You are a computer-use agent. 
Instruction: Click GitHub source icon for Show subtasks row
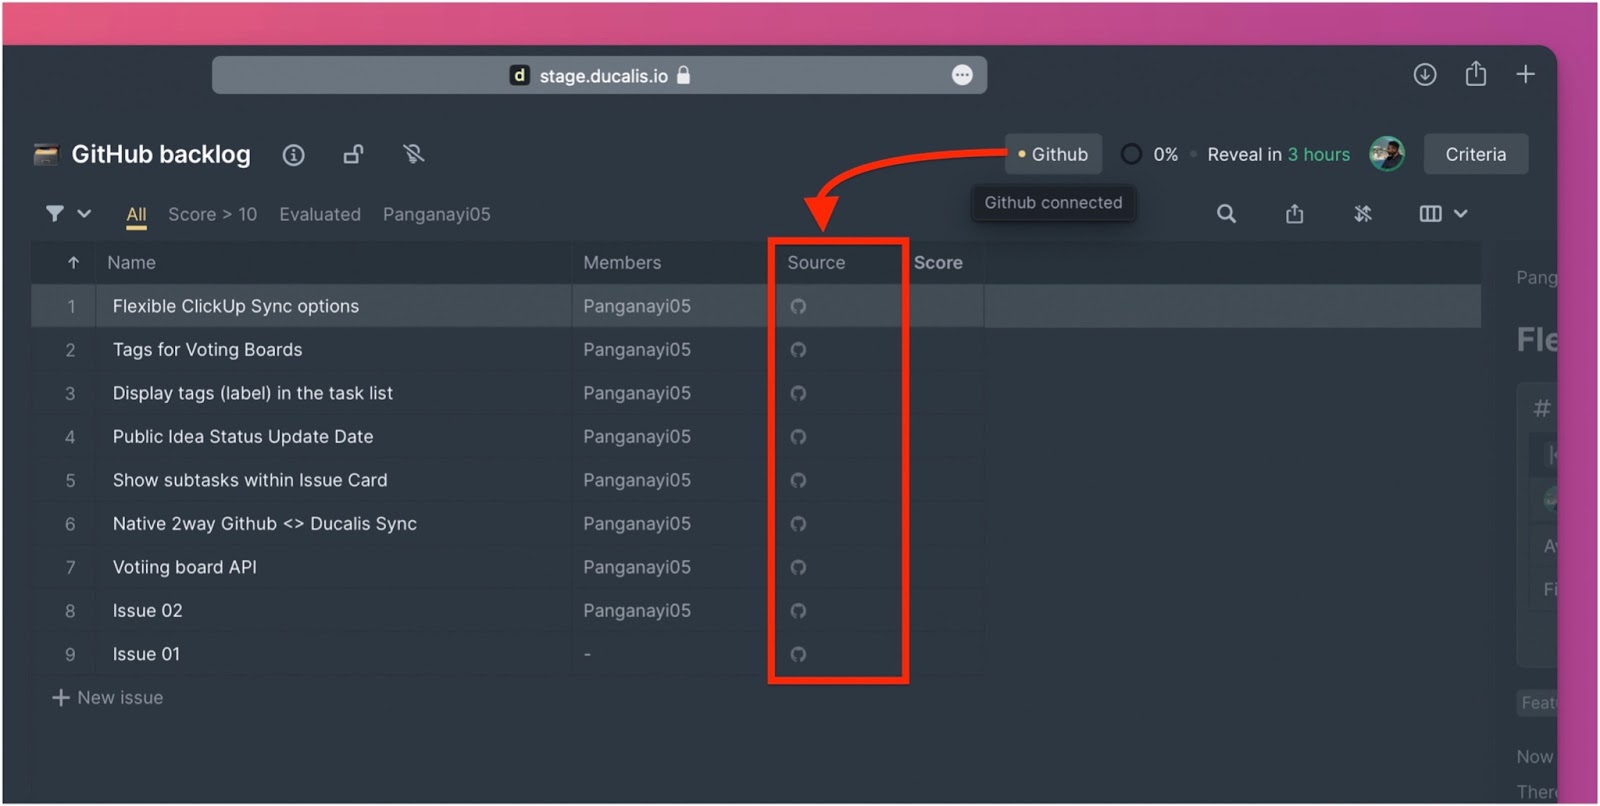coord(798,480)
